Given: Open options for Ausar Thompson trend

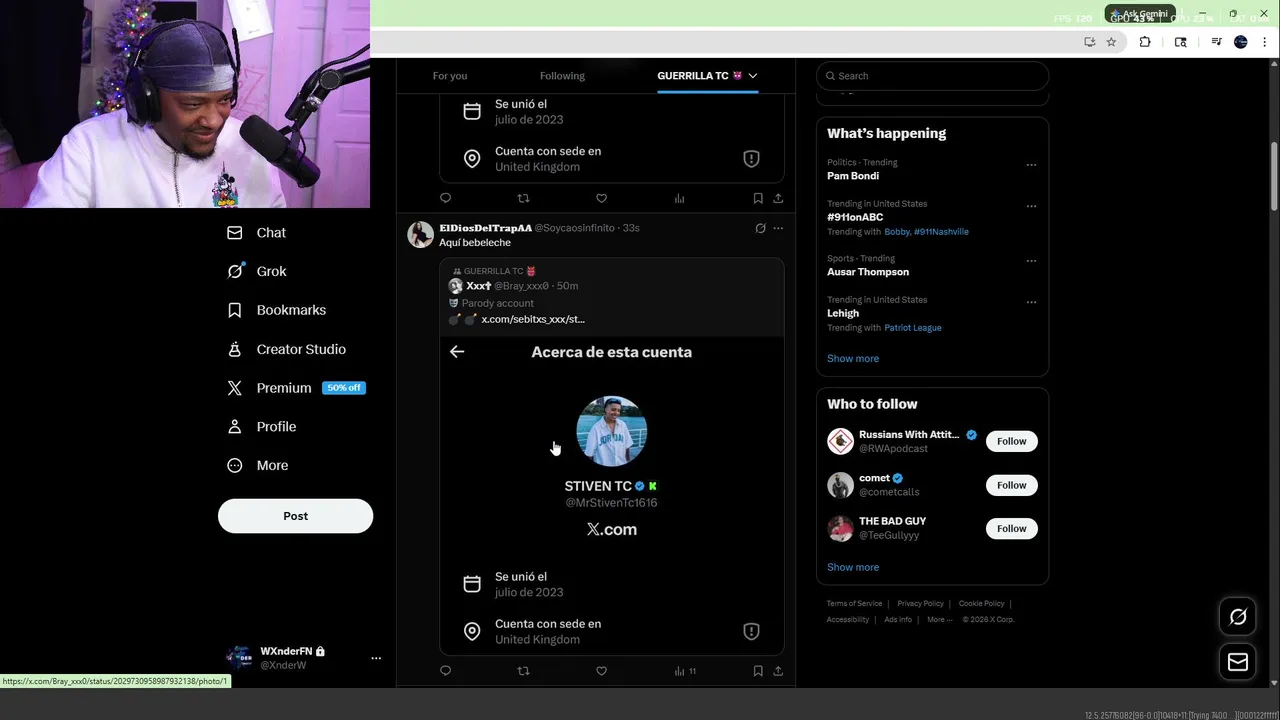Looking at the screenshot, I should [x=1031, y=261].
